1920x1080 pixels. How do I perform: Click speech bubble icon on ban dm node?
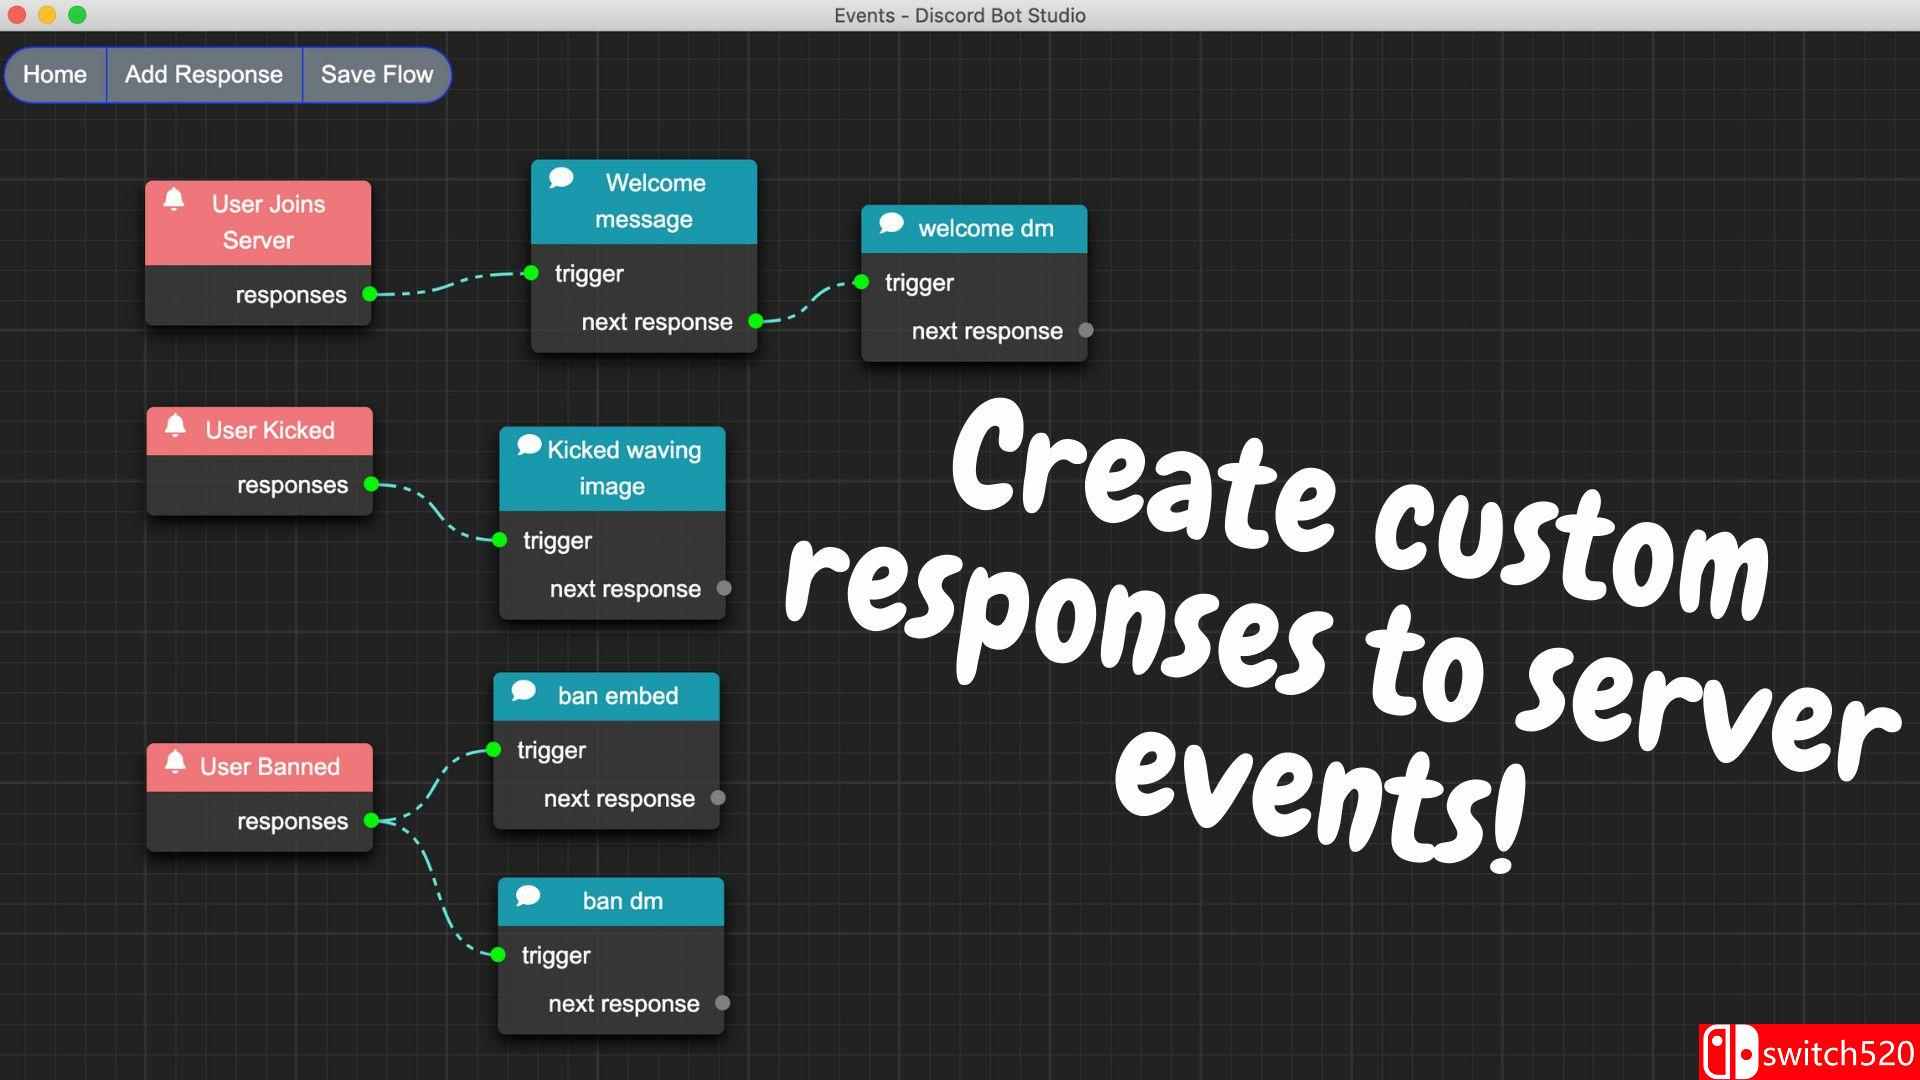528,896
